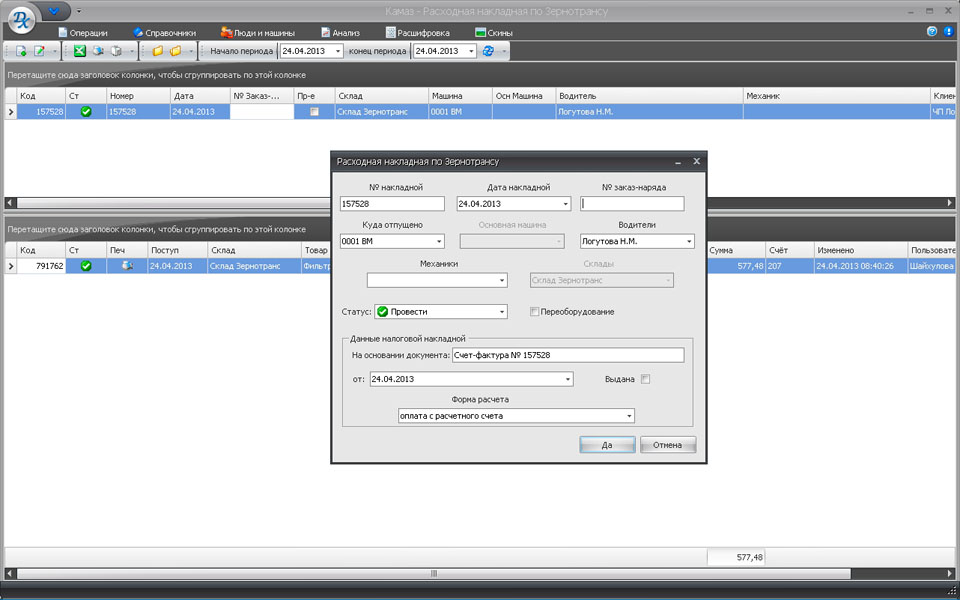This screenshot has width=960, height=600.
Task: Click the На основании документа field
Action: coord(568,356)
